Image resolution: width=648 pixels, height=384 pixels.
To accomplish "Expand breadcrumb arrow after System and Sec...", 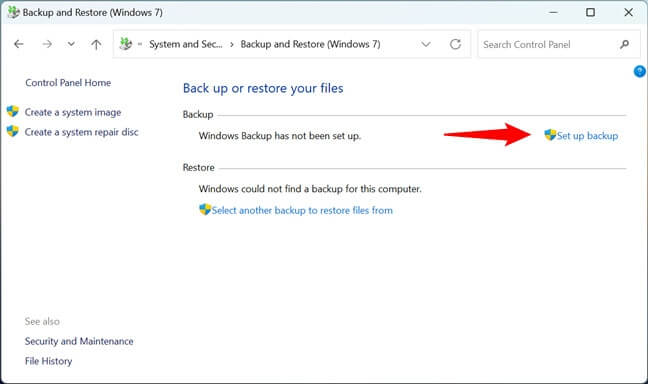I will [x=232, y=44].
